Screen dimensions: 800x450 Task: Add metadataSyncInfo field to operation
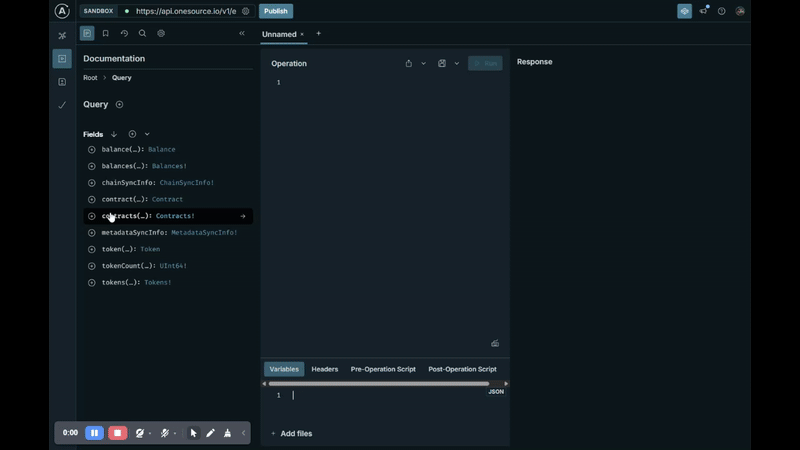(91, 233)
